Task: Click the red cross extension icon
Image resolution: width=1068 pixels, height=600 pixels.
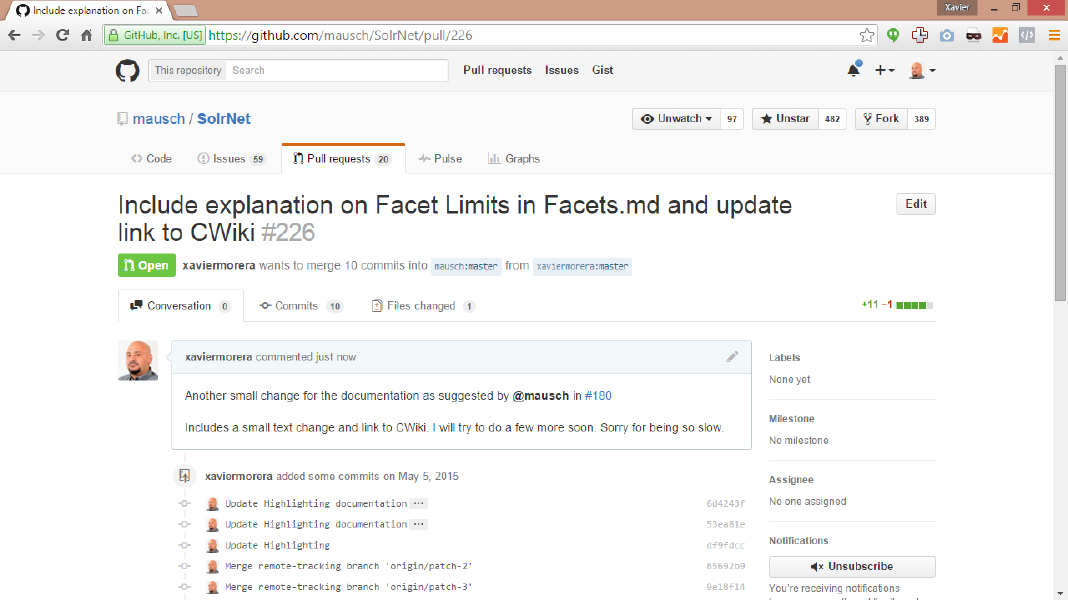Action: coord(920,35)
